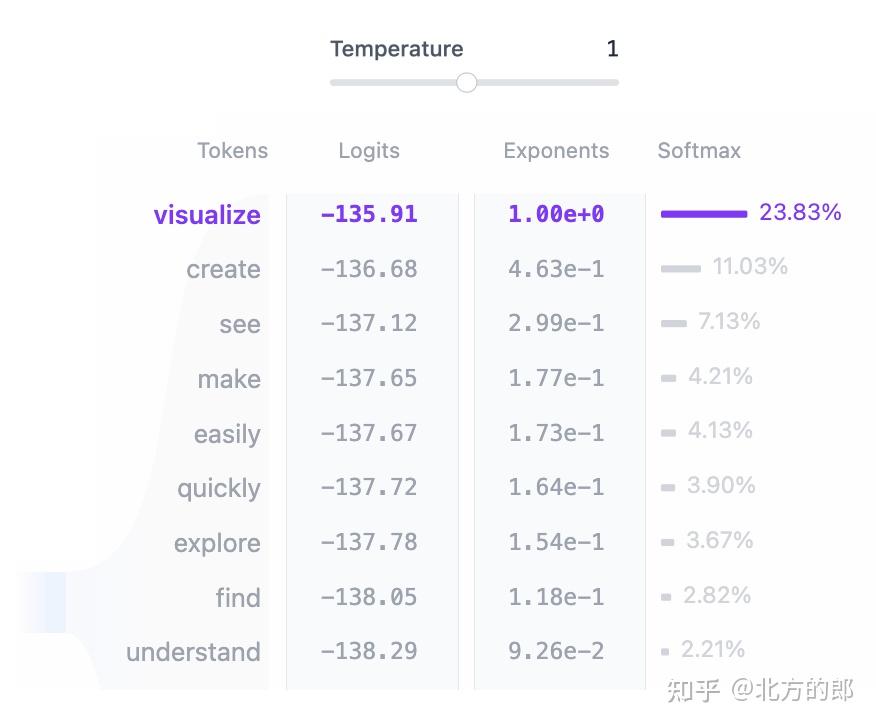This screenshot has height=724, width=876.
Task: Click the Softmax column header
Action: click(699, 151)
